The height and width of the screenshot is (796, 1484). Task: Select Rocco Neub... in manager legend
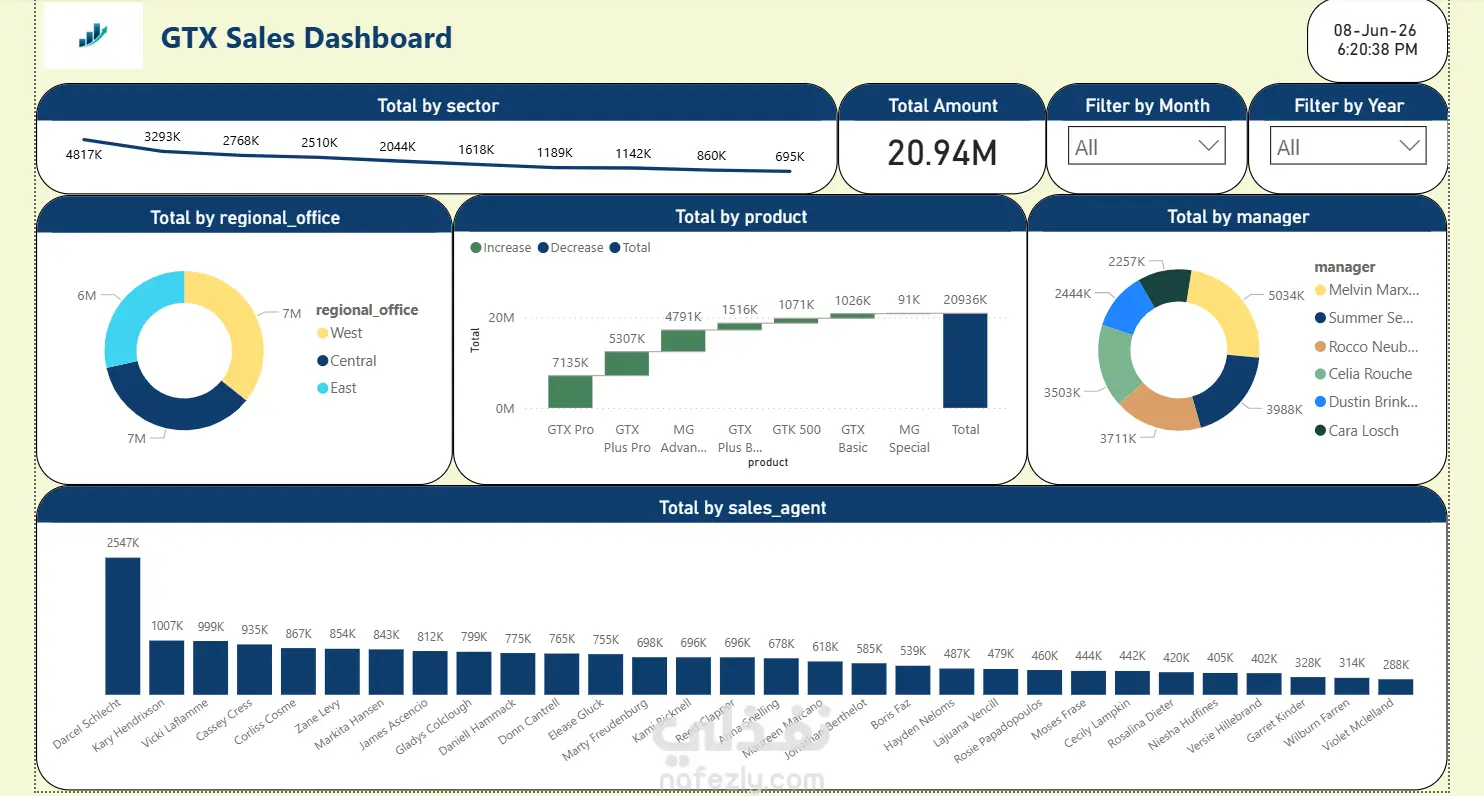(x=1366, y=347)
